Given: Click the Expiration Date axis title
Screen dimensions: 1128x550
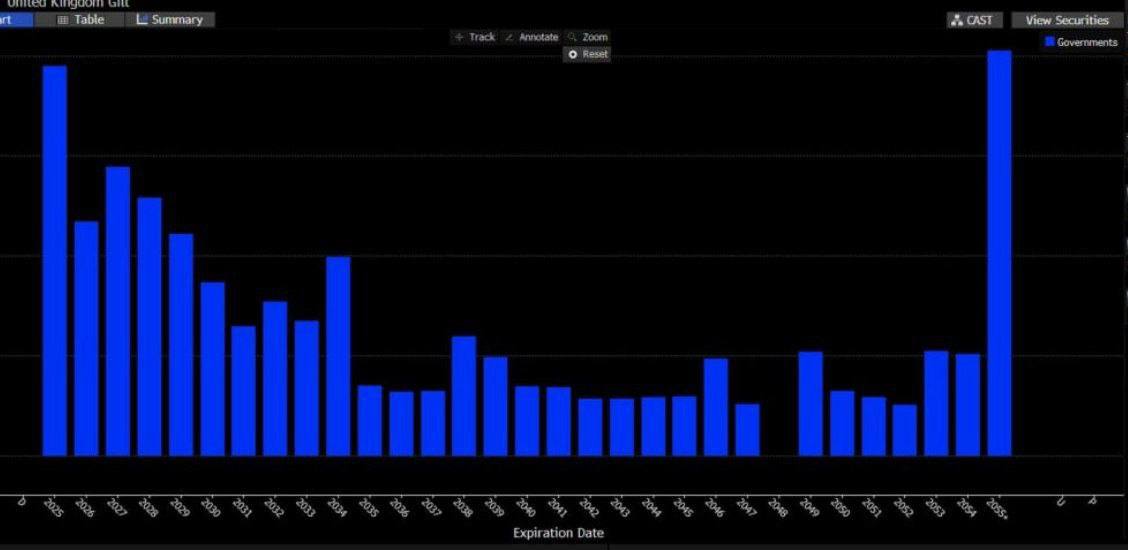Looking at the screenshot, I should click(558, 533).
